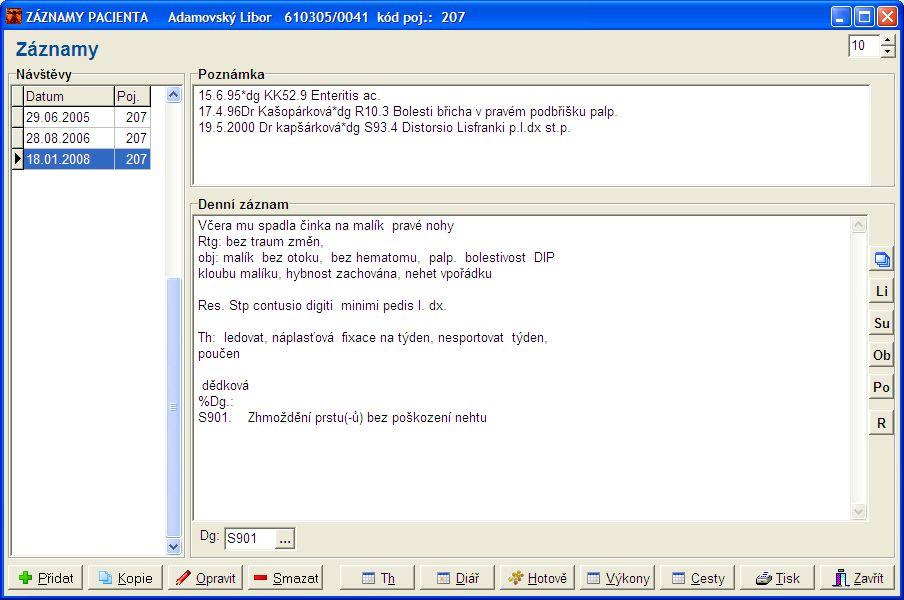904x600 pixels.
Task: Click the Hotově button
Action: point(537,578)
